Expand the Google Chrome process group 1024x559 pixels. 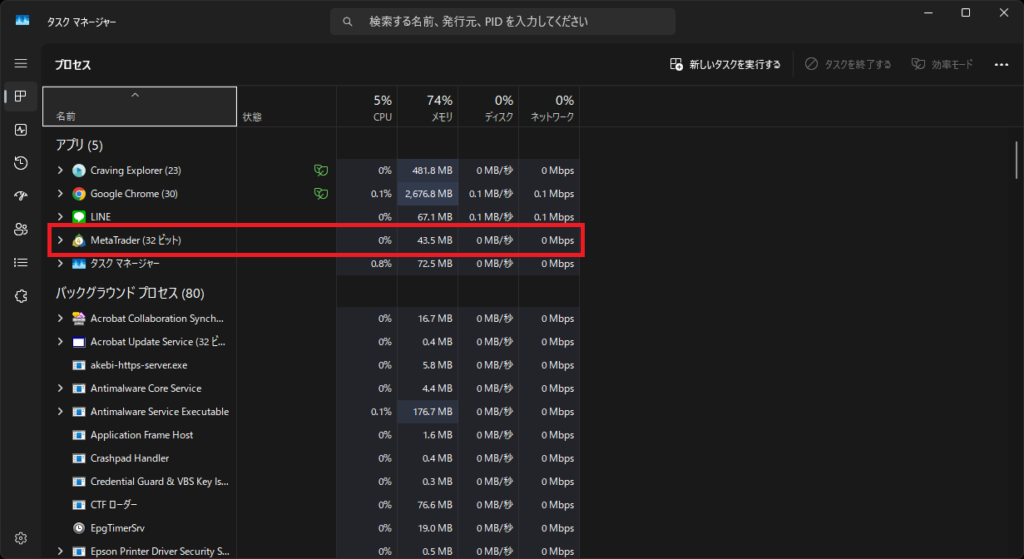pyautogui.click(x=60, y=194)
